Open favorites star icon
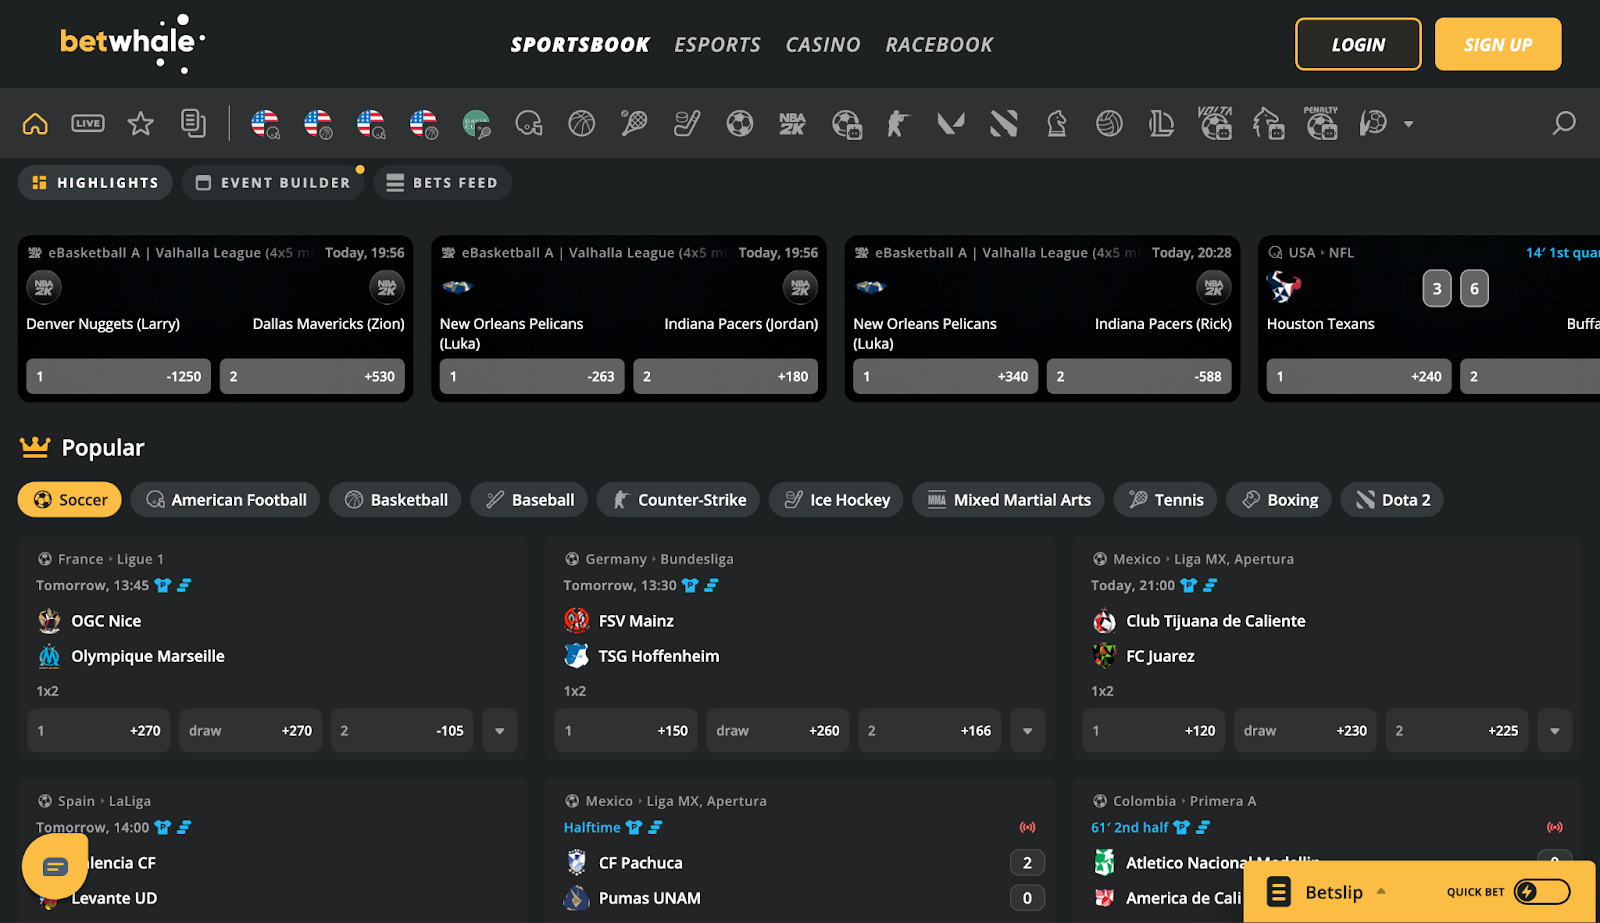 click(141, 124)
